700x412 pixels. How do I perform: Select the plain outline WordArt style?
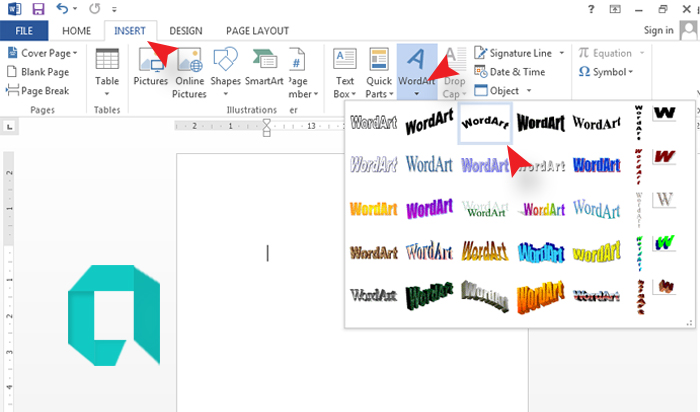click(x=374, y=122)
